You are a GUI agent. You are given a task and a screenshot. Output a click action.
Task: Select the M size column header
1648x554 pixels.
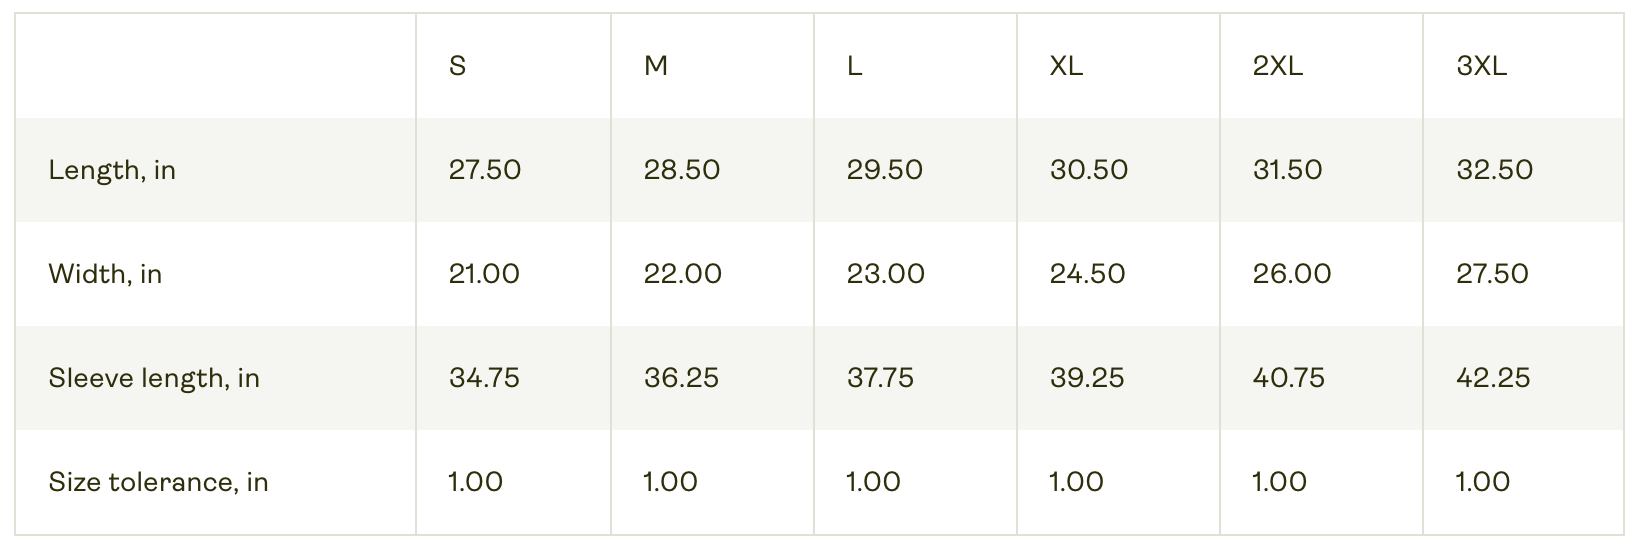pyautogui.click(x=656, y=66)
